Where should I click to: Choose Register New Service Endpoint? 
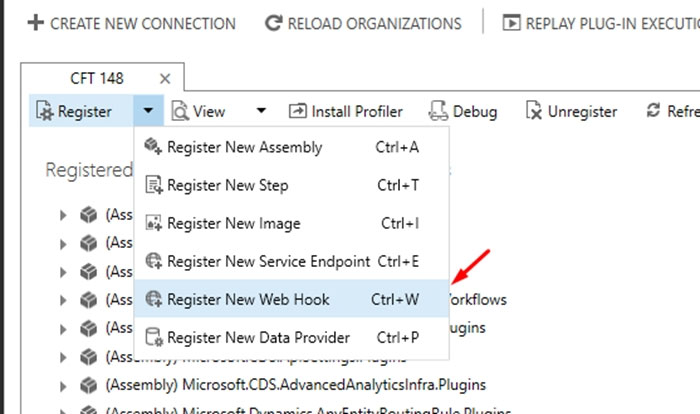[291, 261]
